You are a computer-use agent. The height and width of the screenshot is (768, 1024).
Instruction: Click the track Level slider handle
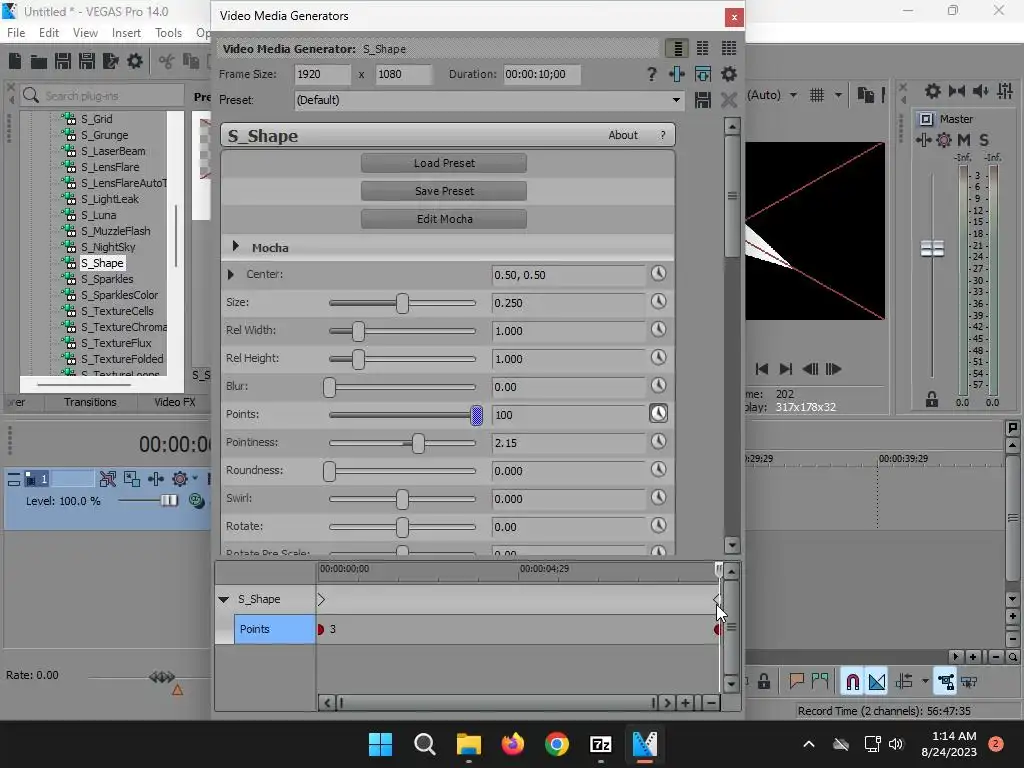[x=169, y=500]
